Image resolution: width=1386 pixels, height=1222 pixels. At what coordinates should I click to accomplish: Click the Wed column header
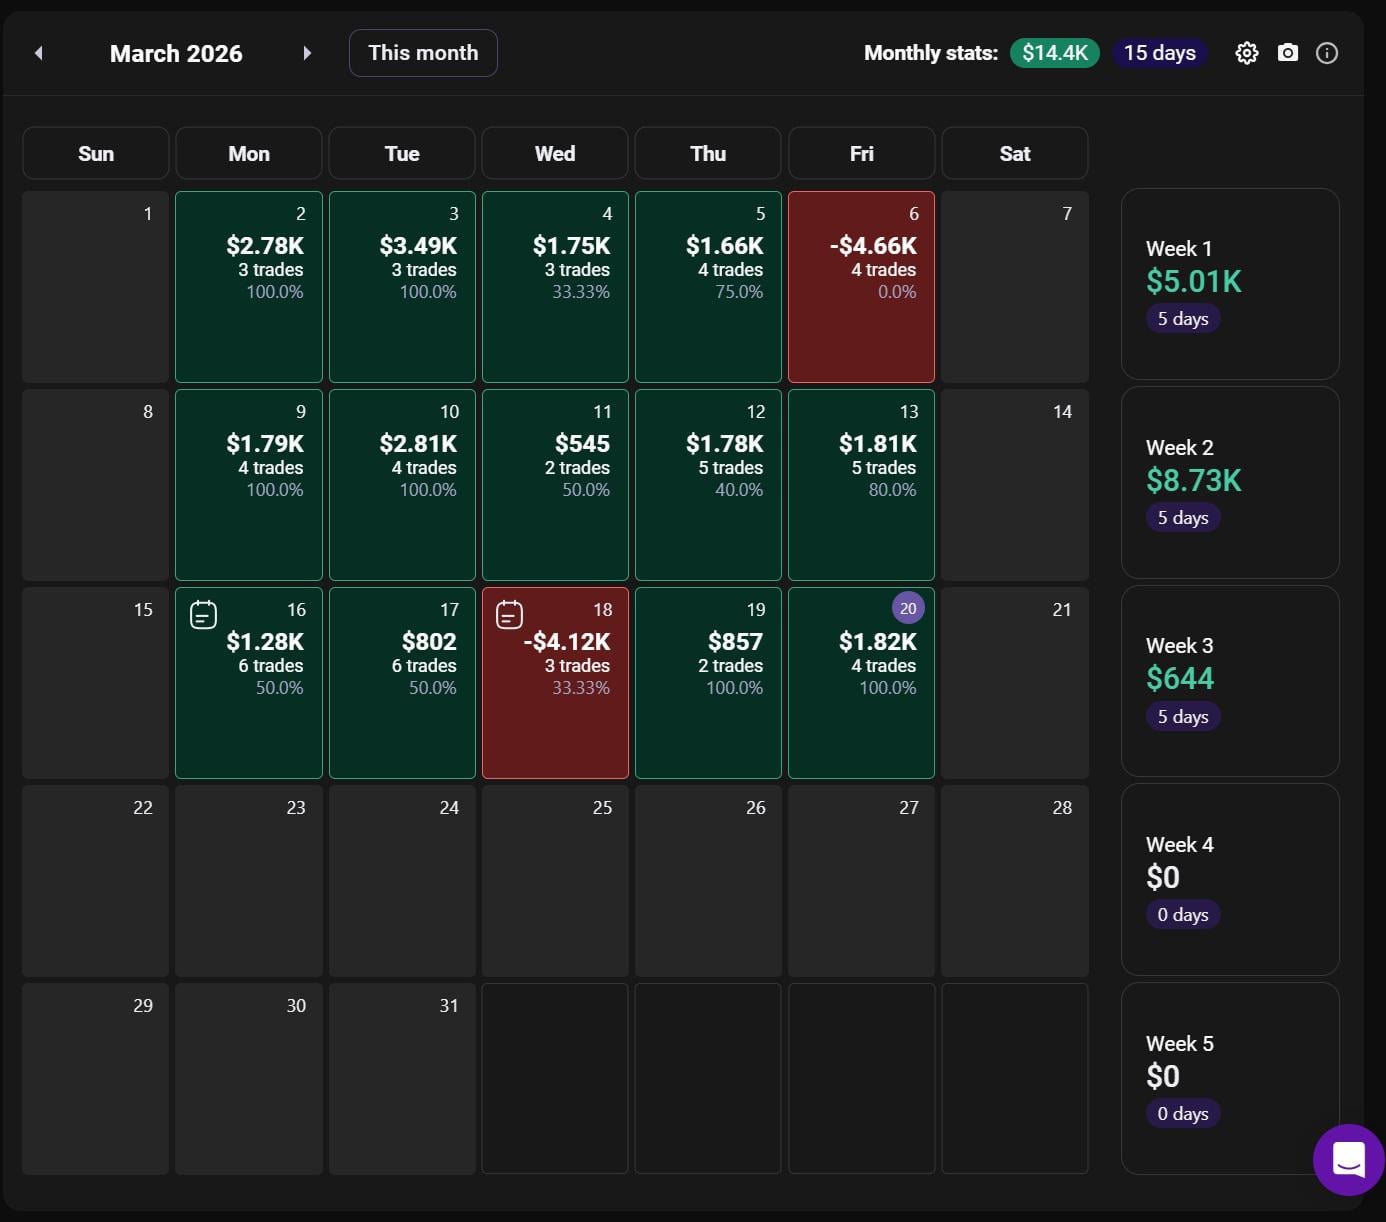pos(555,153)
